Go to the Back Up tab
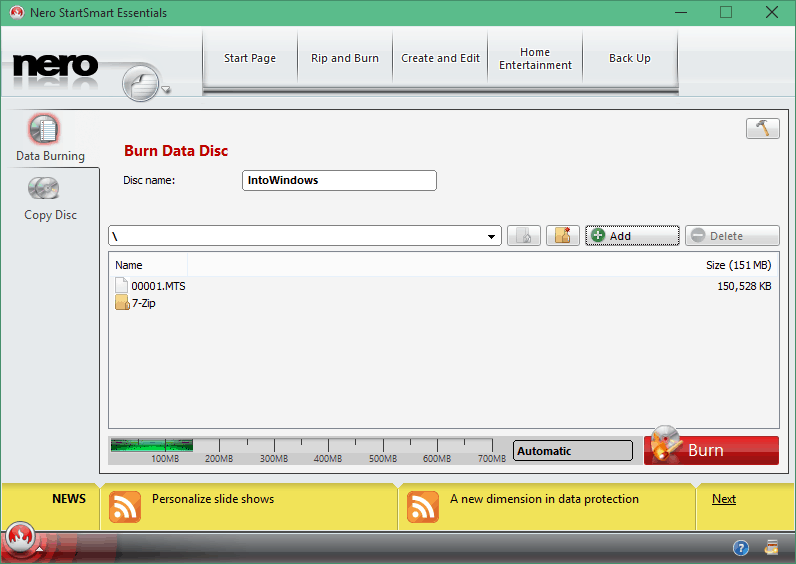The image size is (796, 564). click(629, 59)
